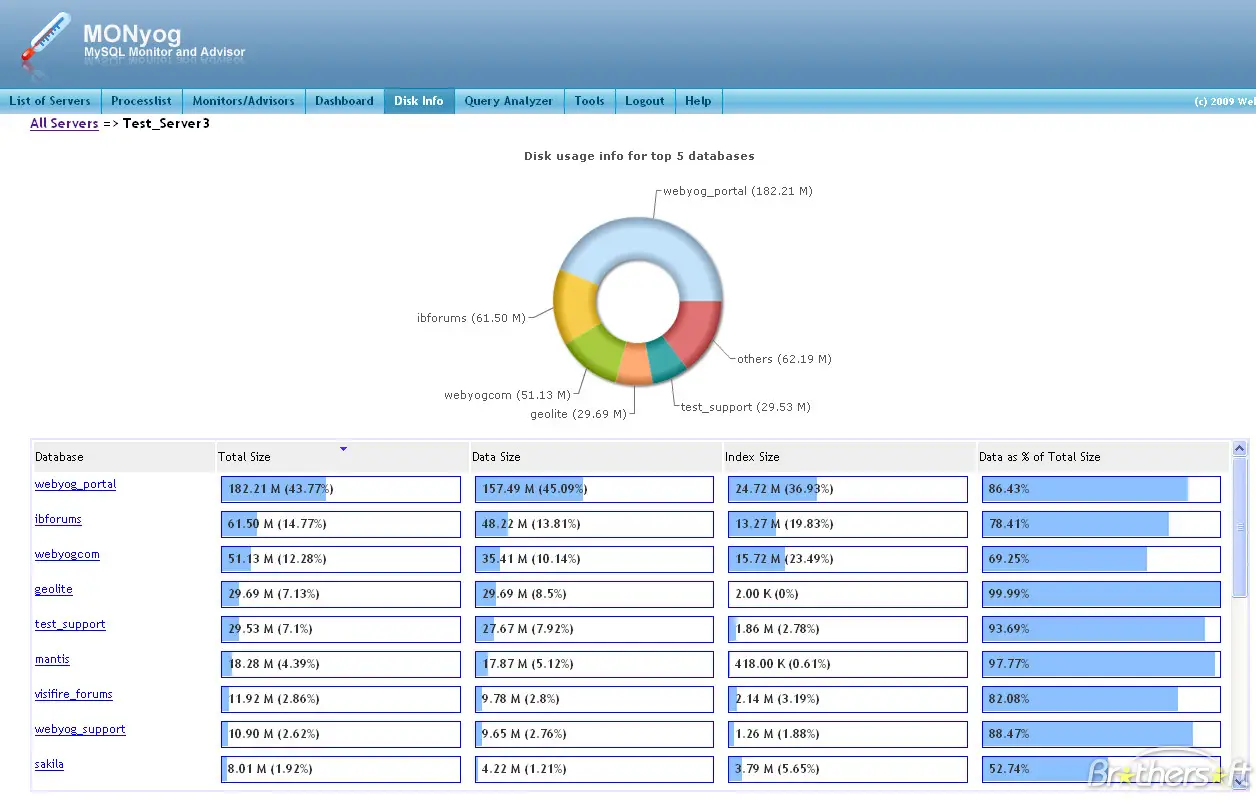
Task: Click the 13.27 M (19.83%) index size cell
Action: (848, 524)
